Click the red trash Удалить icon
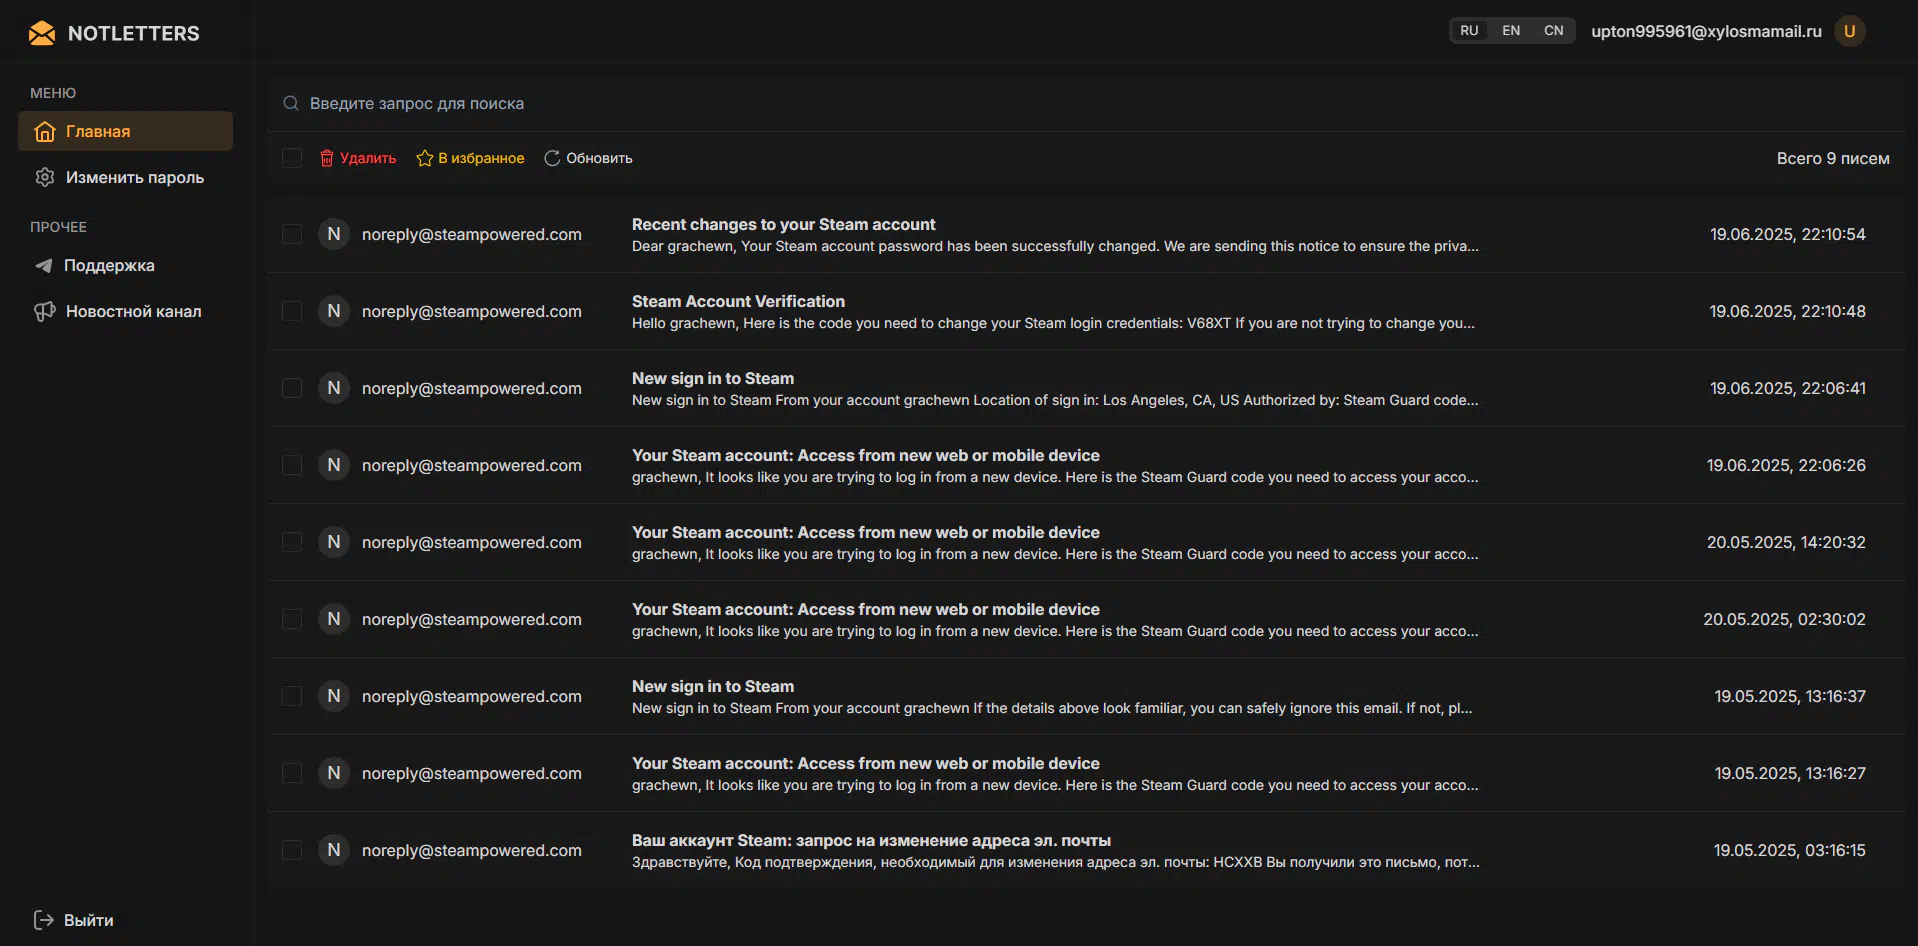1918x946 pixels. [326, 158]
